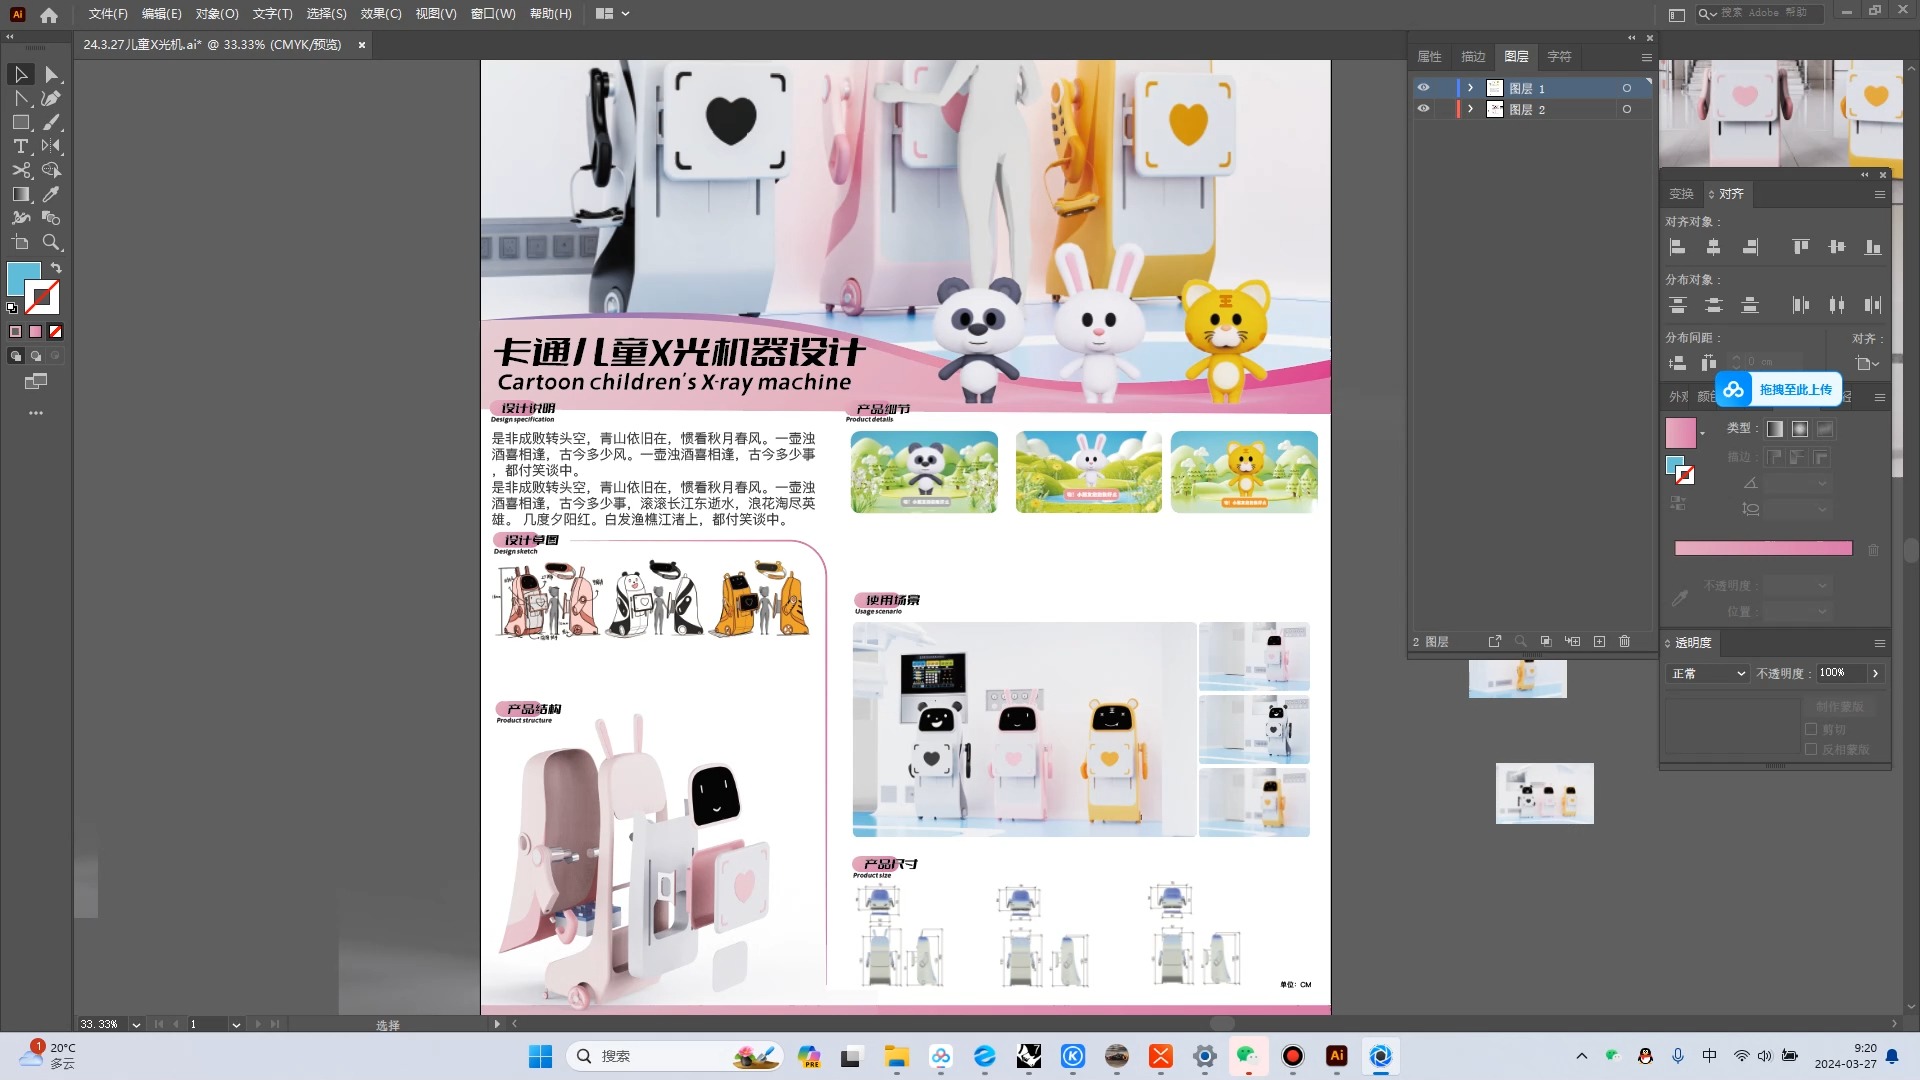Click 拖拽至此上传 upload button
Image resolution: width=1920 pixels, height=1080 pixels.
(x=1779, y=390)
